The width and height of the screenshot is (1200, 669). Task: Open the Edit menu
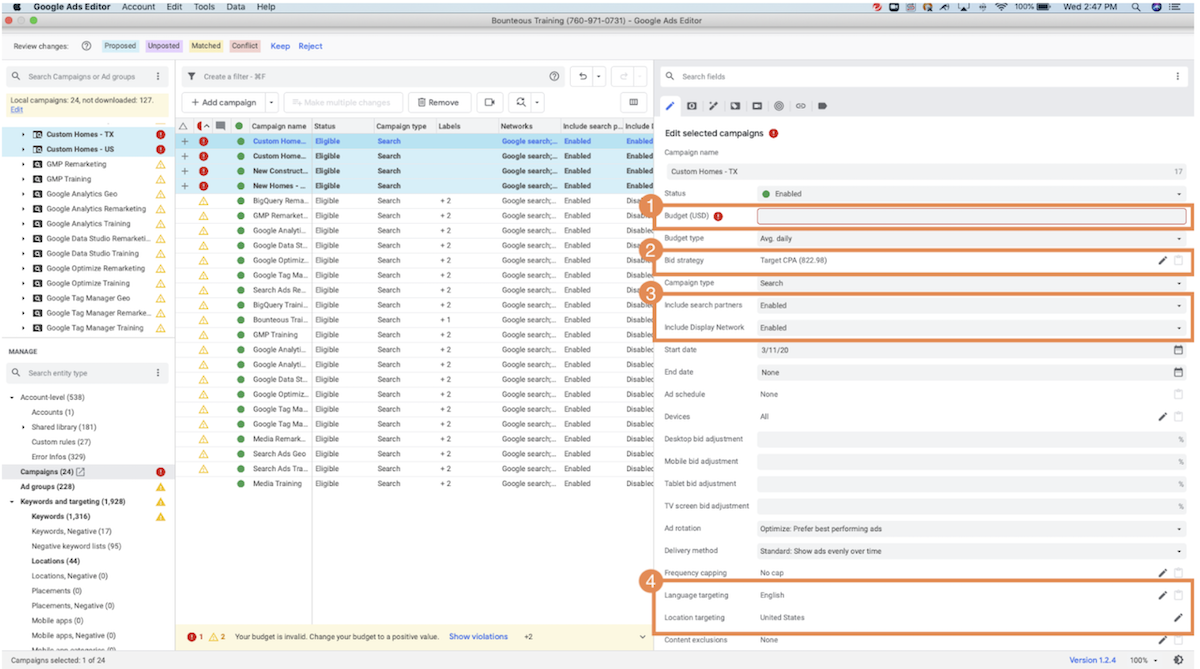point(174,7)
